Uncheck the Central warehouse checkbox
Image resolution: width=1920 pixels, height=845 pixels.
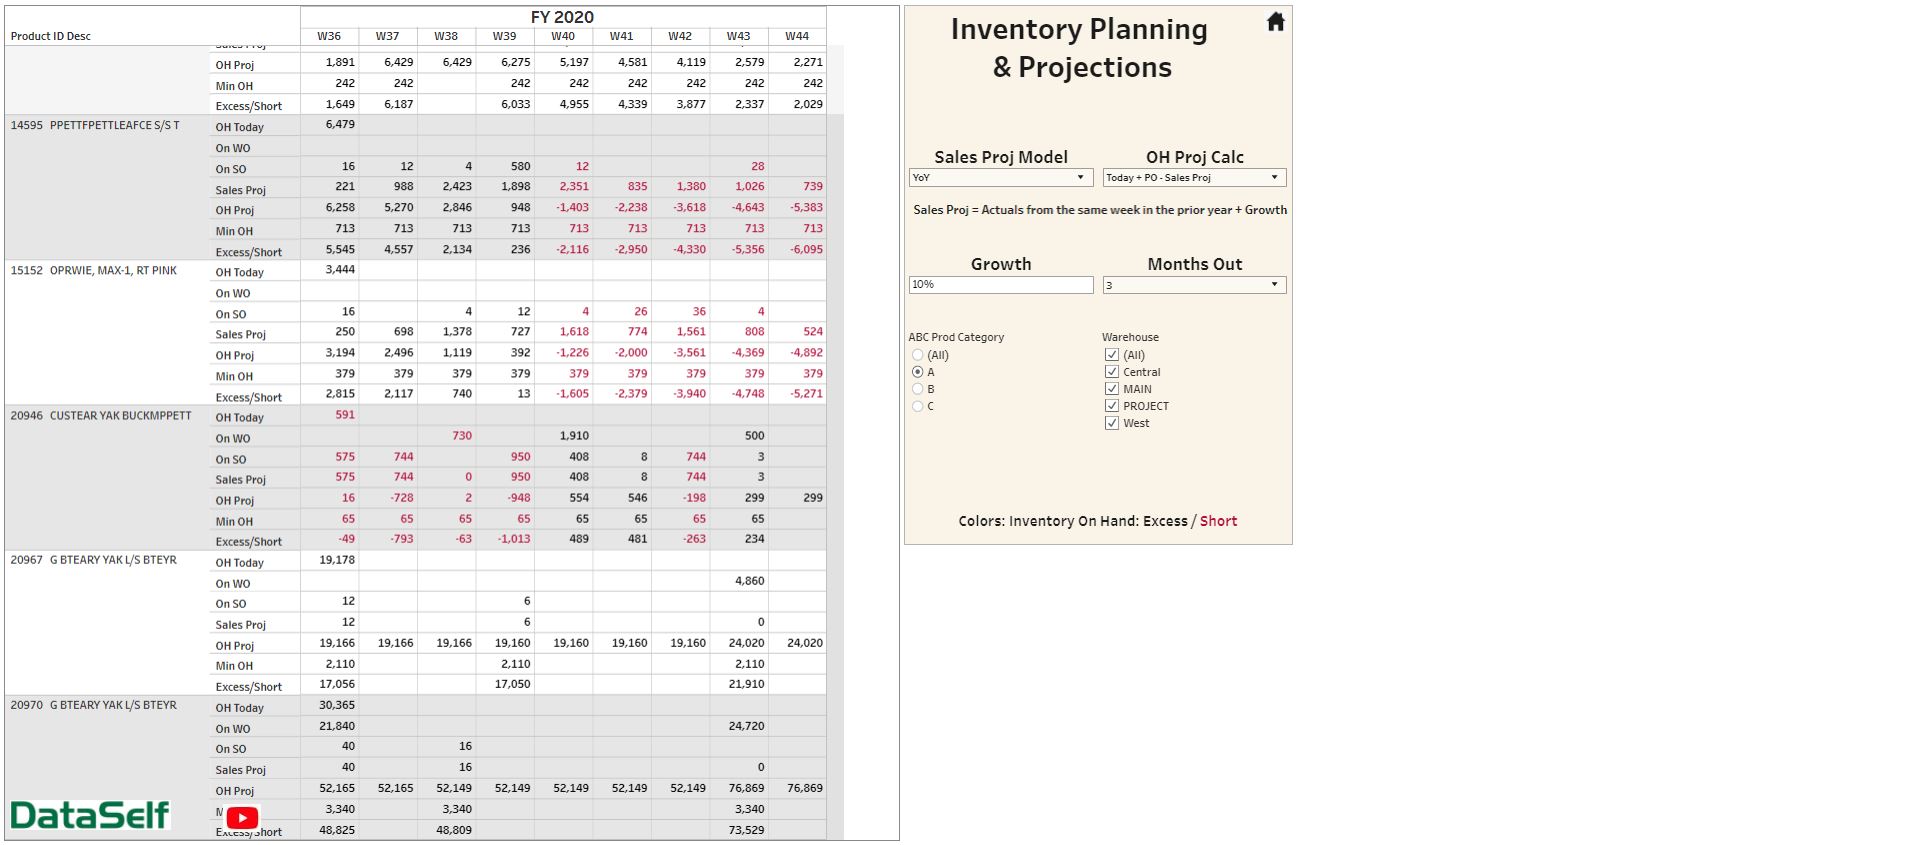coord(1112,372)
